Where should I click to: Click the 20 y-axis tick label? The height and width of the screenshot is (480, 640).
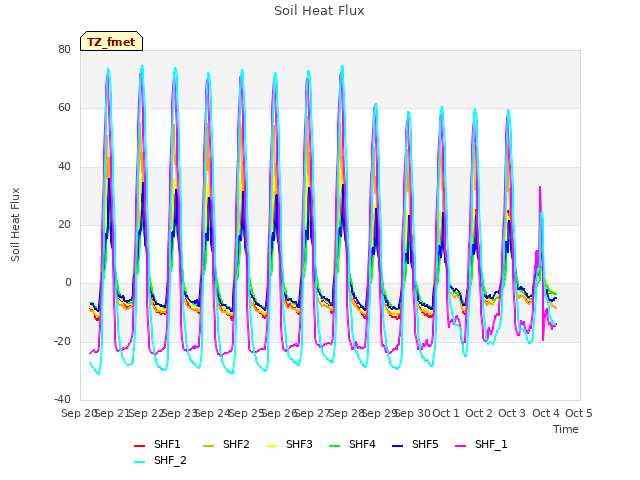pyautogui.click(x=64, y=224)
